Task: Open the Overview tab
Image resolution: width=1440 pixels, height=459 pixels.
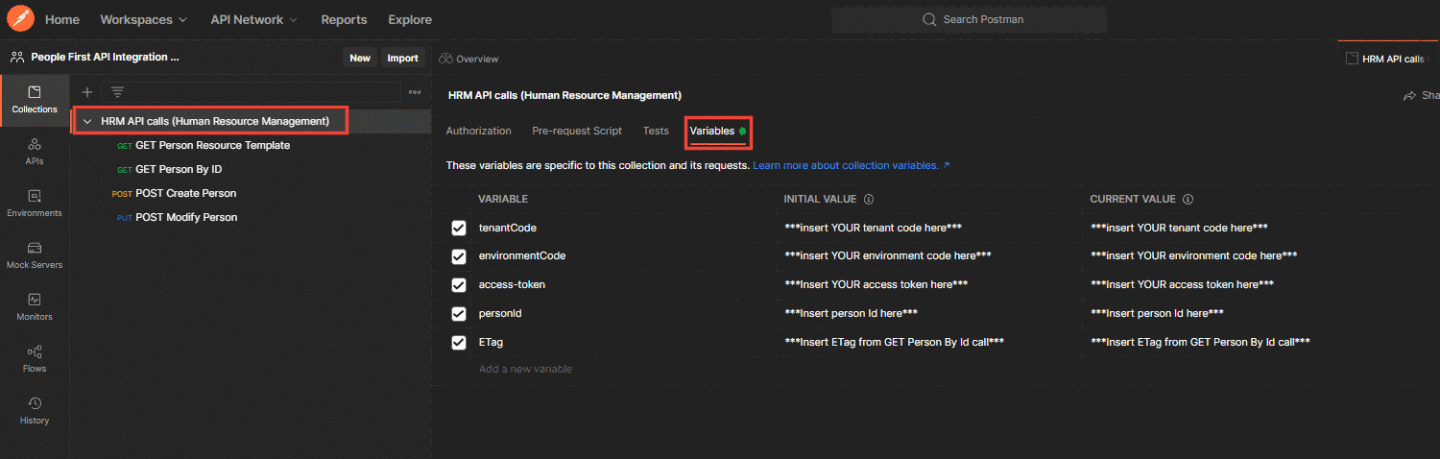Action: (x=469, y=58)
